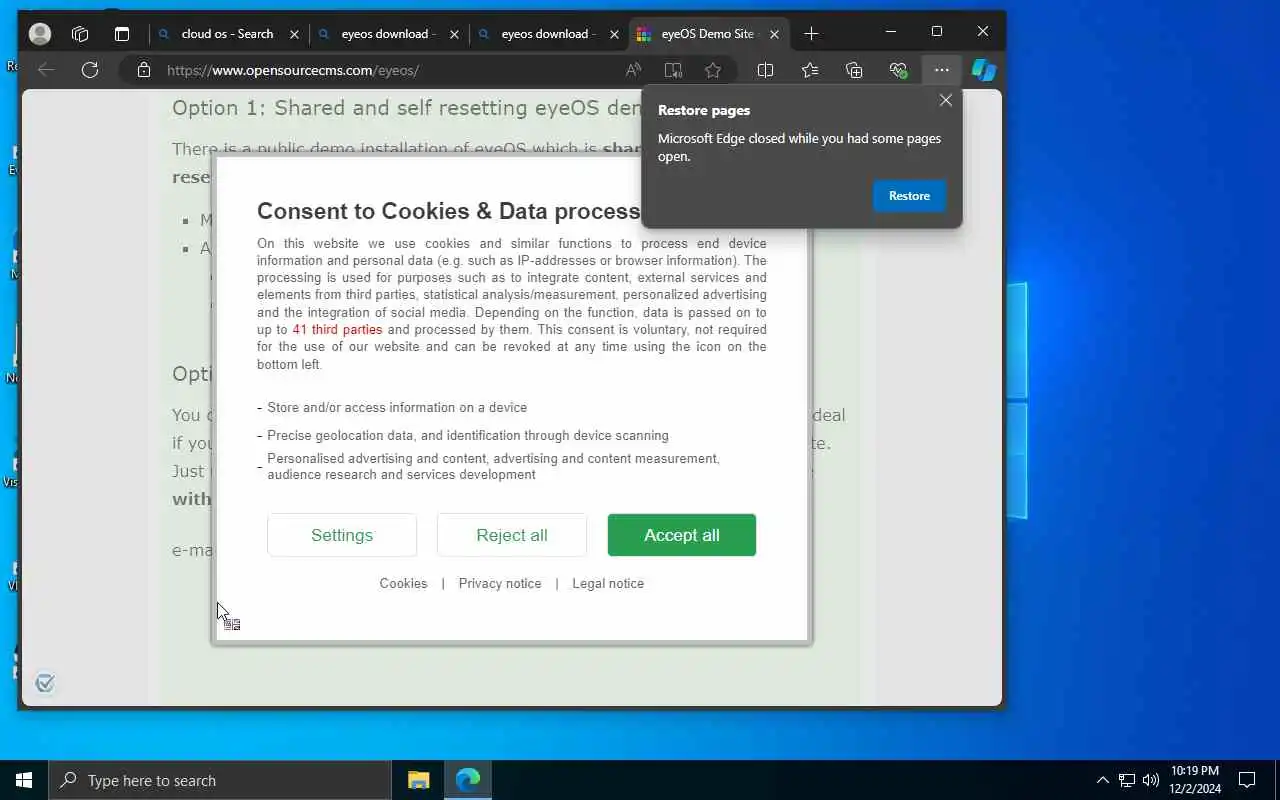Click the consent revoke icon at bottom left
The height and width of the screenshot is (800, 1280).
(x=45, y=683)
